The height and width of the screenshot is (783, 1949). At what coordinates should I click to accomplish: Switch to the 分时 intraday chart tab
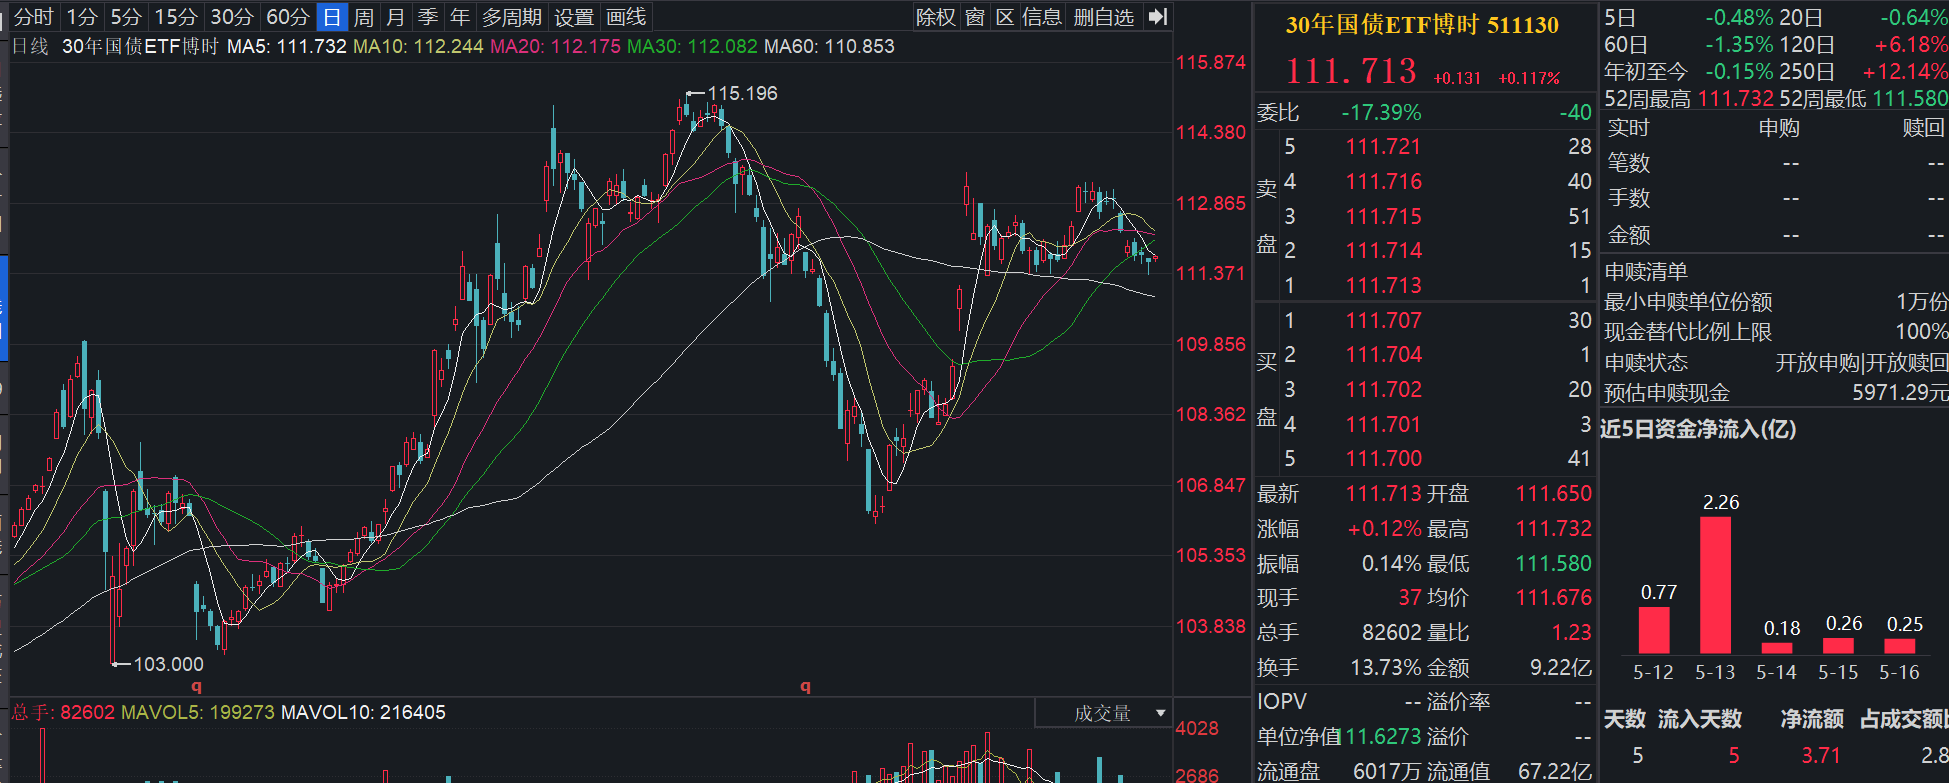(33, 17)
